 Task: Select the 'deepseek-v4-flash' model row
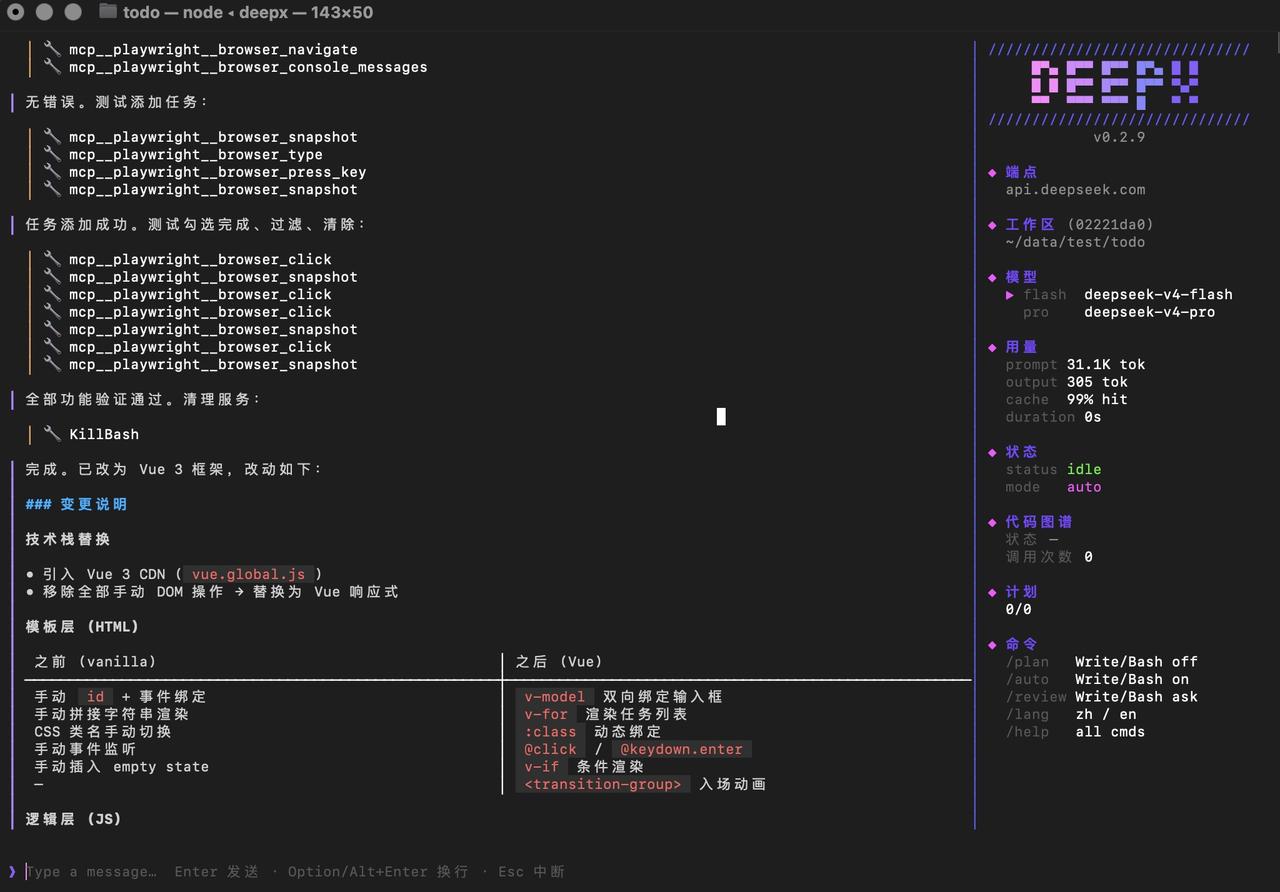pyautogui.click(x=1119, y=294)
